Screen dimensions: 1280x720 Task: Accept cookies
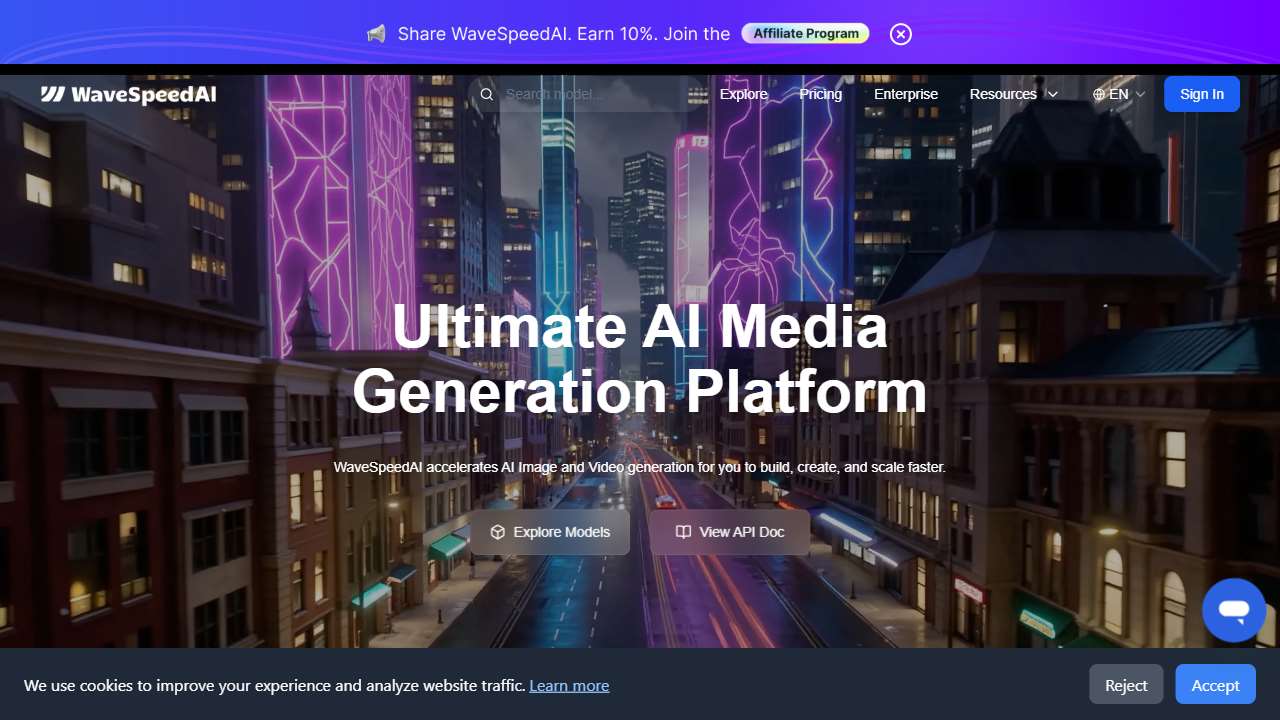click(x=1215, y=685)
